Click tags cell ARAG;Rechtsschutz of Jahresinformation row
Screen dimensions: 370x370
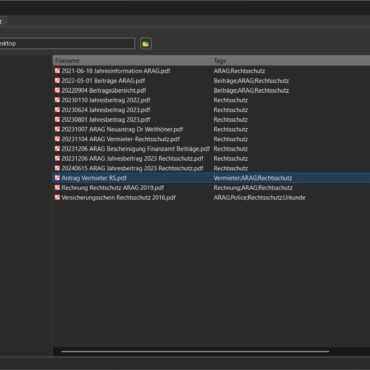[x=239, y=71]
